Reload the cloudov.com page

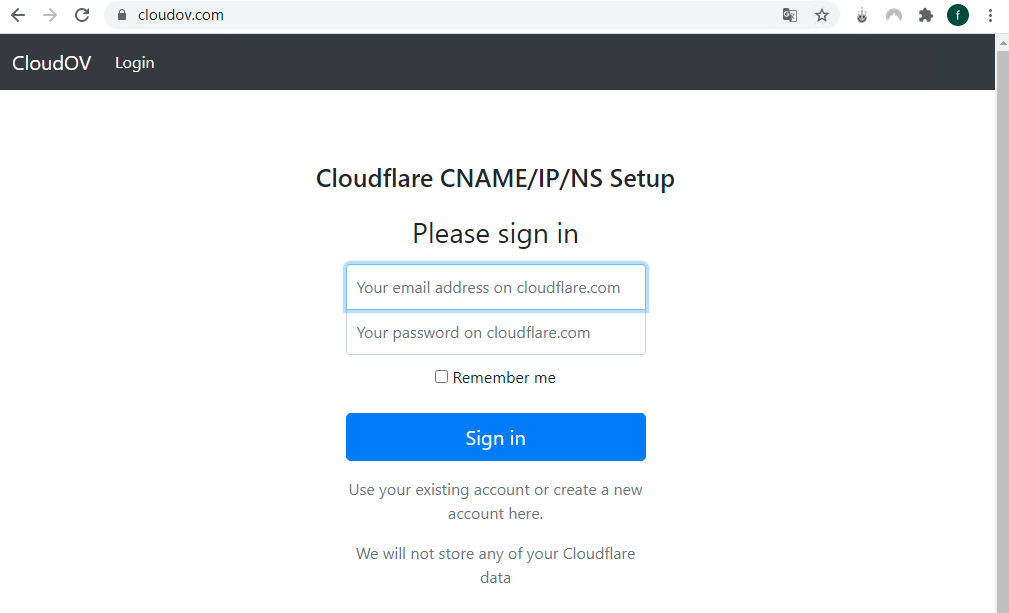82,15
